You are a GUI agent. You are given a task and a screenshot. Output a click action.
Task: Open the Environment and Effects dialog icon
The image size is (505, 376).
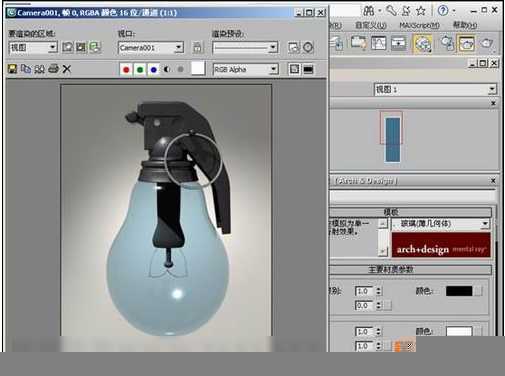[x=308, y=47]
